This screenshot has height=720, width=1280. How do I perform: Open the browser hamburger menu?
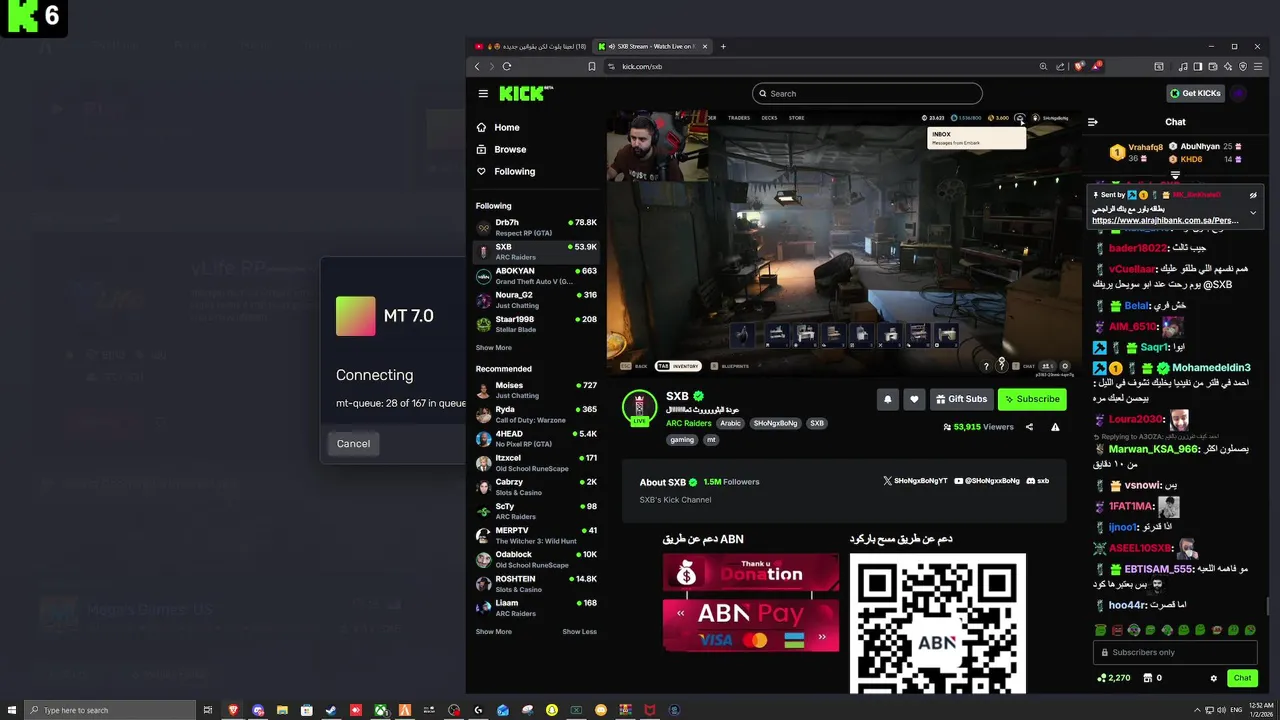(1257, 66)
